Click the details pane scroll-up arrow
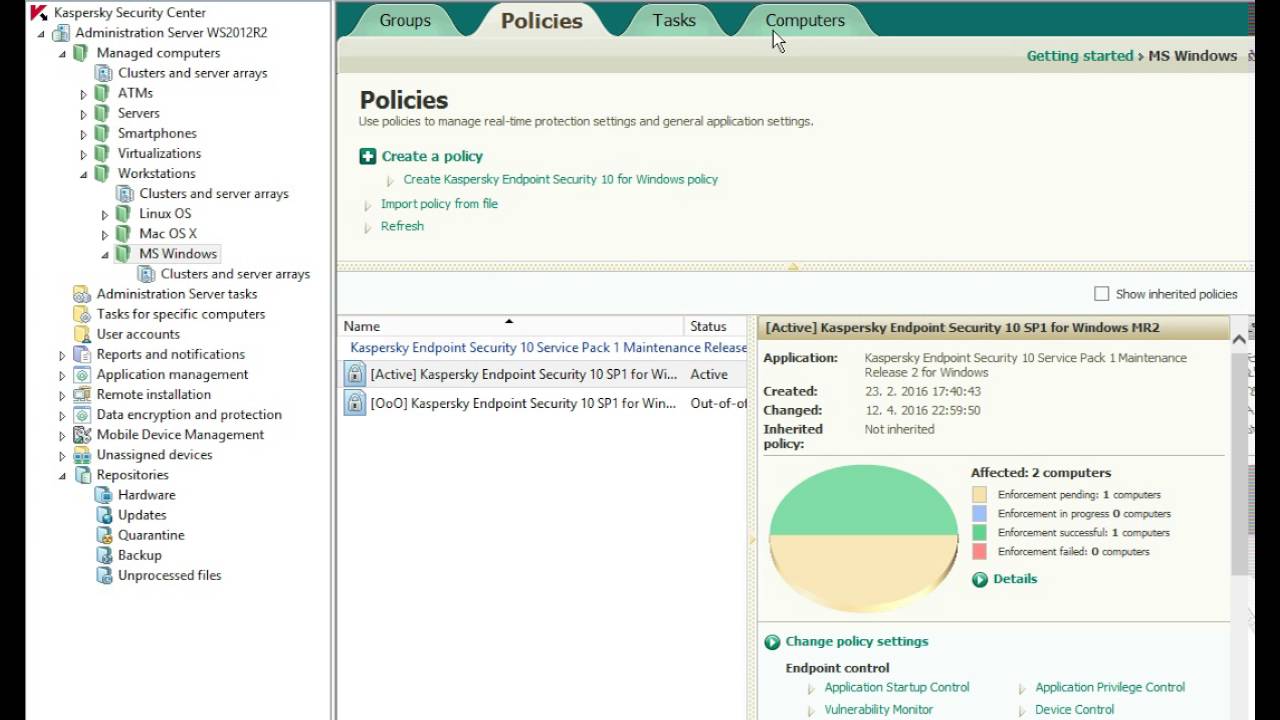1280x720 pixels. tap(1239, 339)
